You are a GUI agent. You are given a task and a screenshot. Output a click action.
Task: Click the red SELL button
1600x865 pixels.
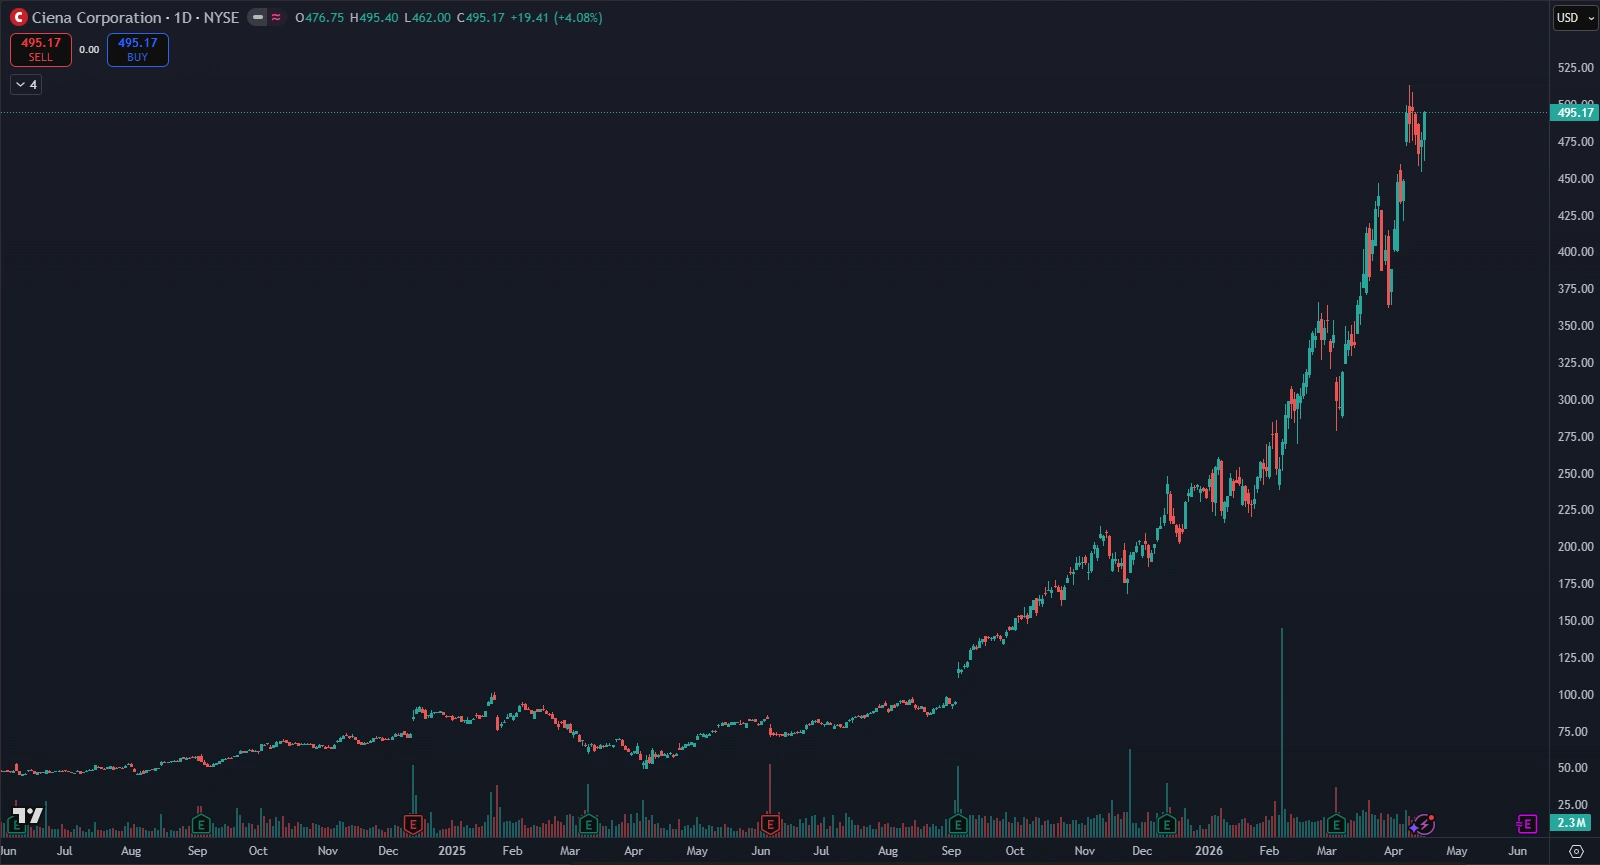(x=41, y=50)
